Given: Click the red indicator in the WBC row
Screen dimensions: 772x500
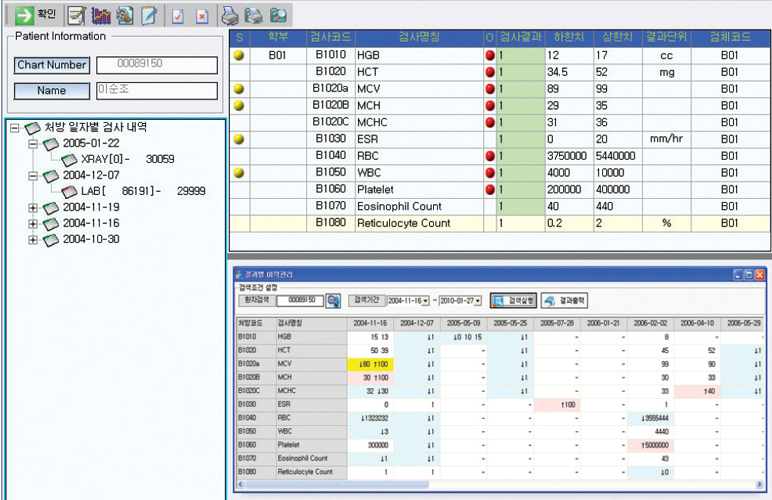Looking at the screenshot, I should click(x=489, y=173).
